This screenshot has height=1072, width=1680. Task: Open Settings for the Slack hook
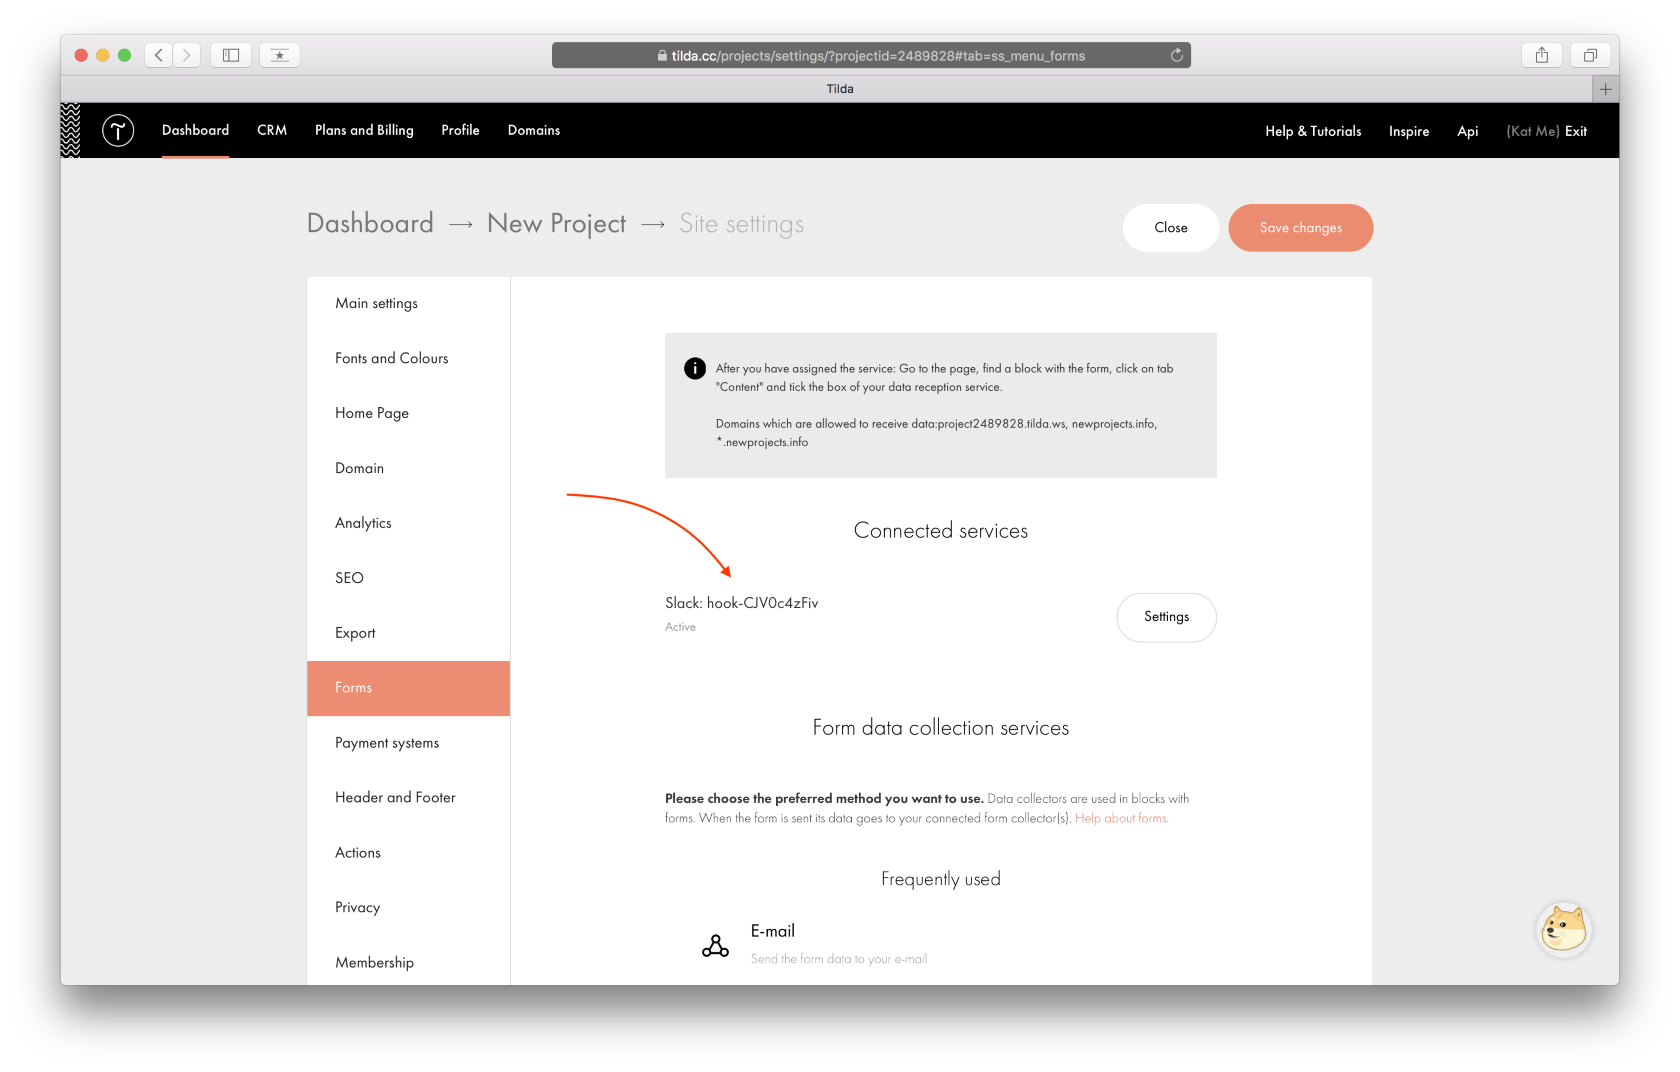pyautogui.click(x=1166, y=617)
